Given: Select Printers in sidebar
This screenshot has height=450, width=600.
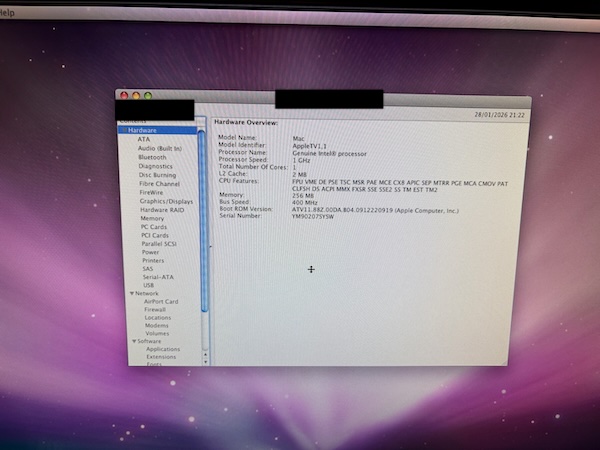Looking at the screenshot, I should 153,260.
